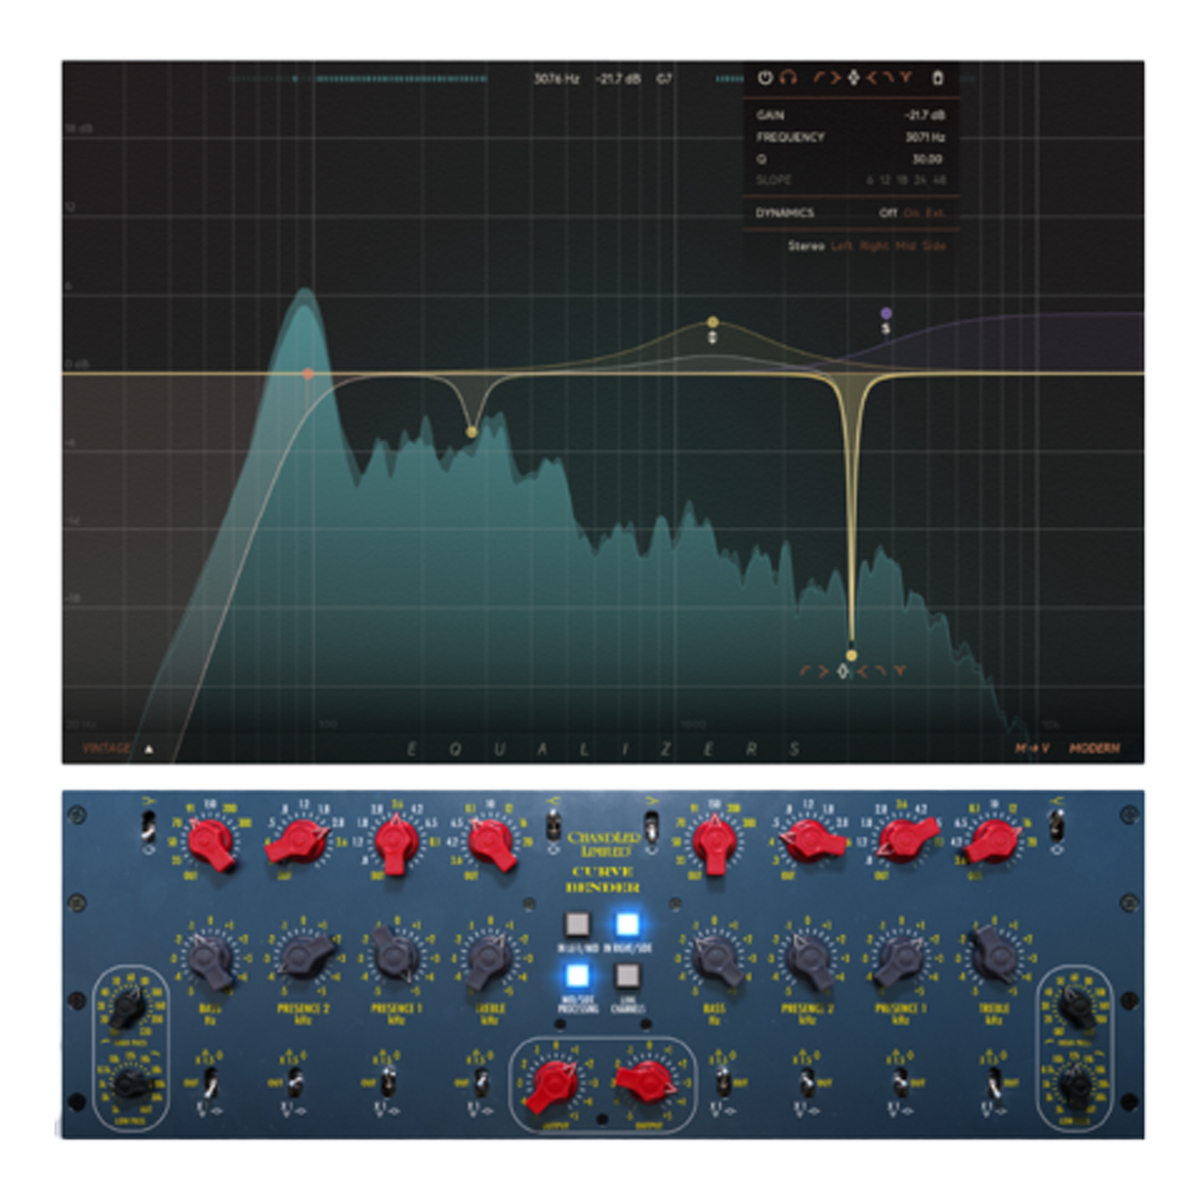Toggle the band power icon in EQ panel
This screenshot has width=1200, height=1200.
(766, 77)
